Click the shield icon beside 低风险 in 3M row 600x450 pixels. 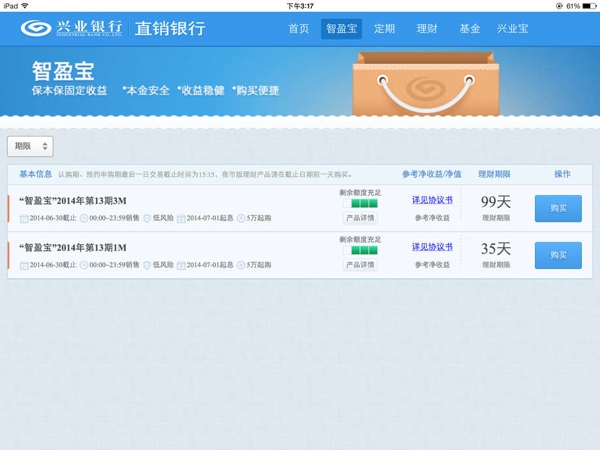pyautogui.click(x=147, y=218)
